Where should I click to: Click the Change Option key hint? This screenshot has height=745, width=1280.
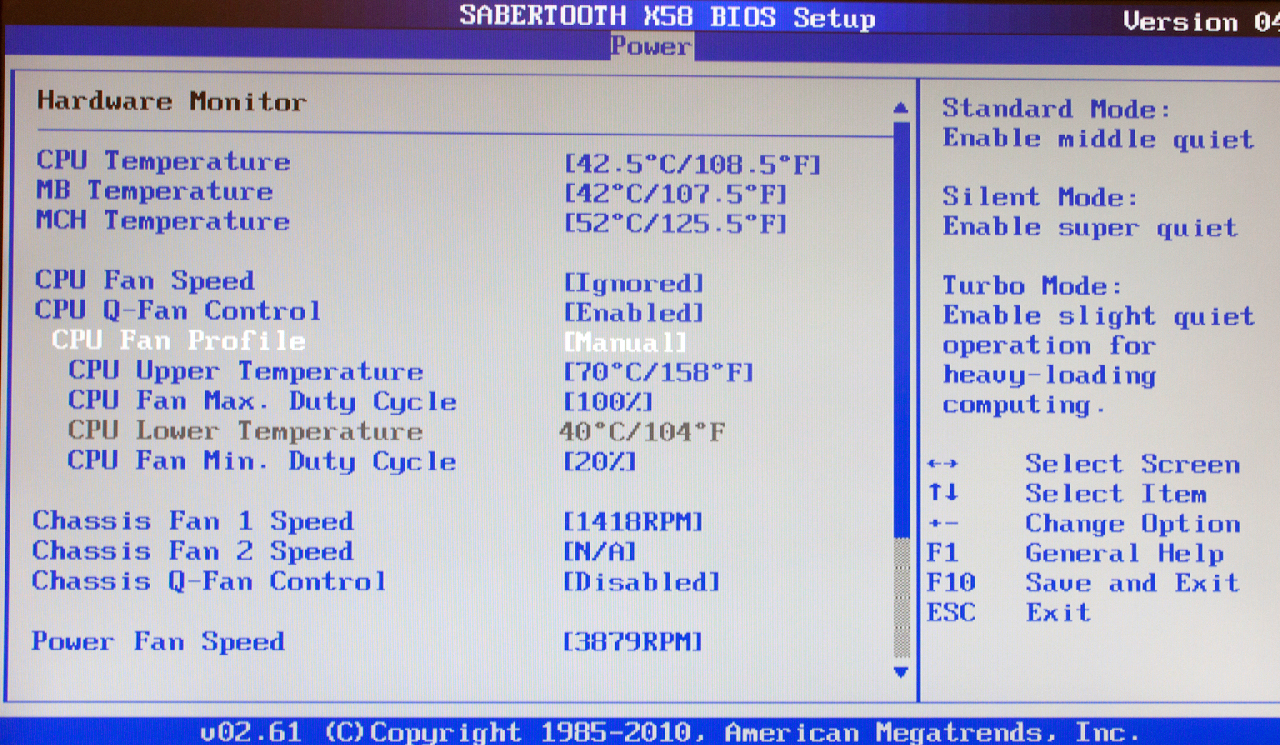click(x=1132, y=524)
